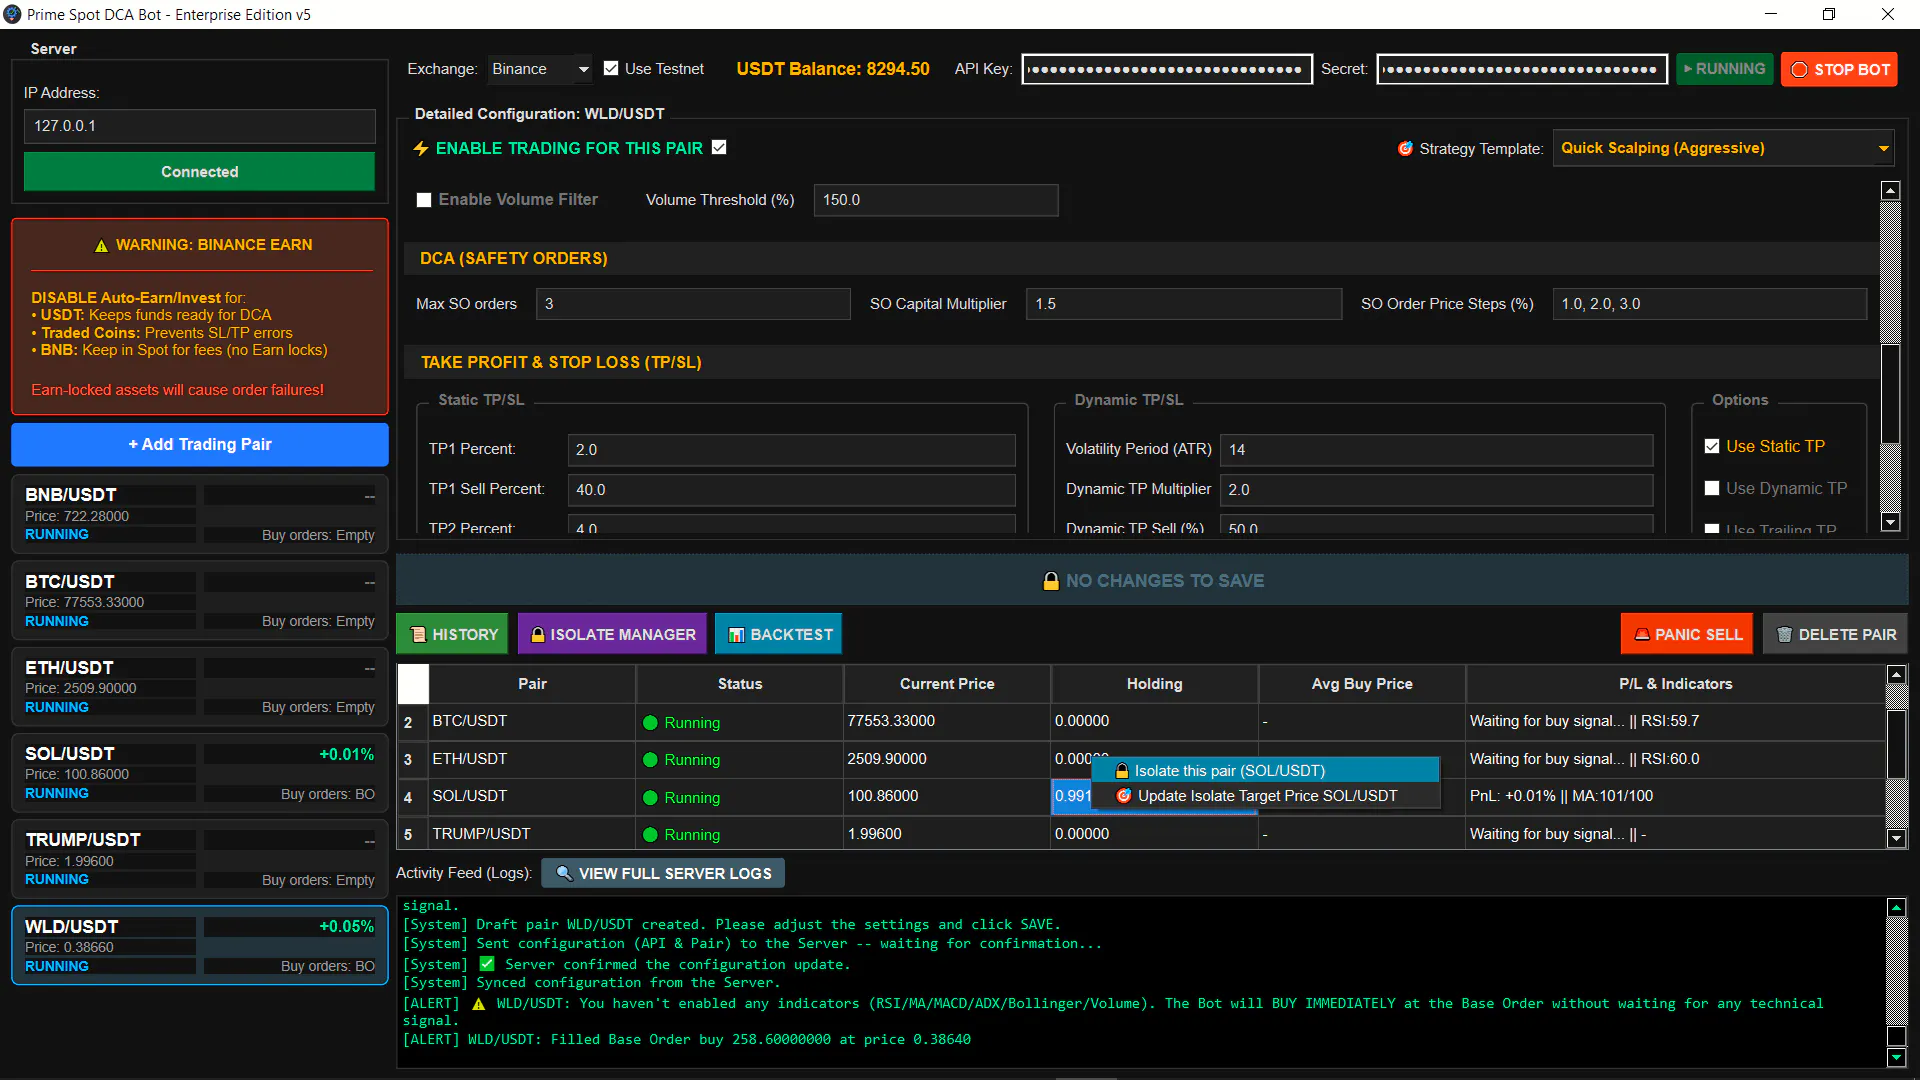Image resolution: width=1920 pixels, height=1080 pixels.
Task: Open the Exchange Binance dropdown
Action: coord(540,69)
